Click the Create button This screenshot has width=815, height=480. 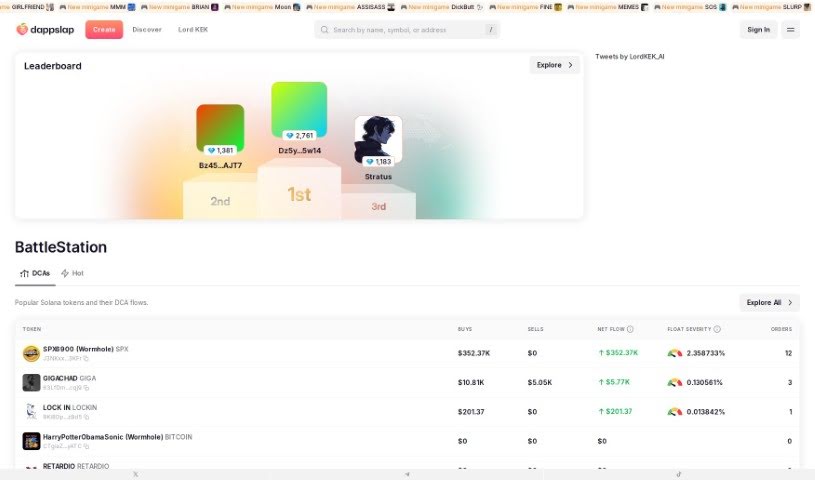click(x=104, y=30)
